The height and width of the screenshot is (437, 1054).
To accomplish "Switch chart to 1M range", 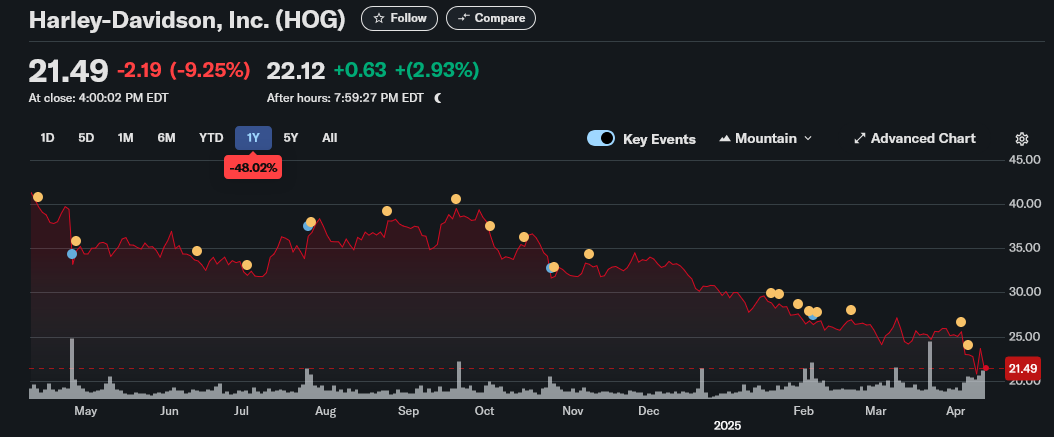I will point(126,138).
